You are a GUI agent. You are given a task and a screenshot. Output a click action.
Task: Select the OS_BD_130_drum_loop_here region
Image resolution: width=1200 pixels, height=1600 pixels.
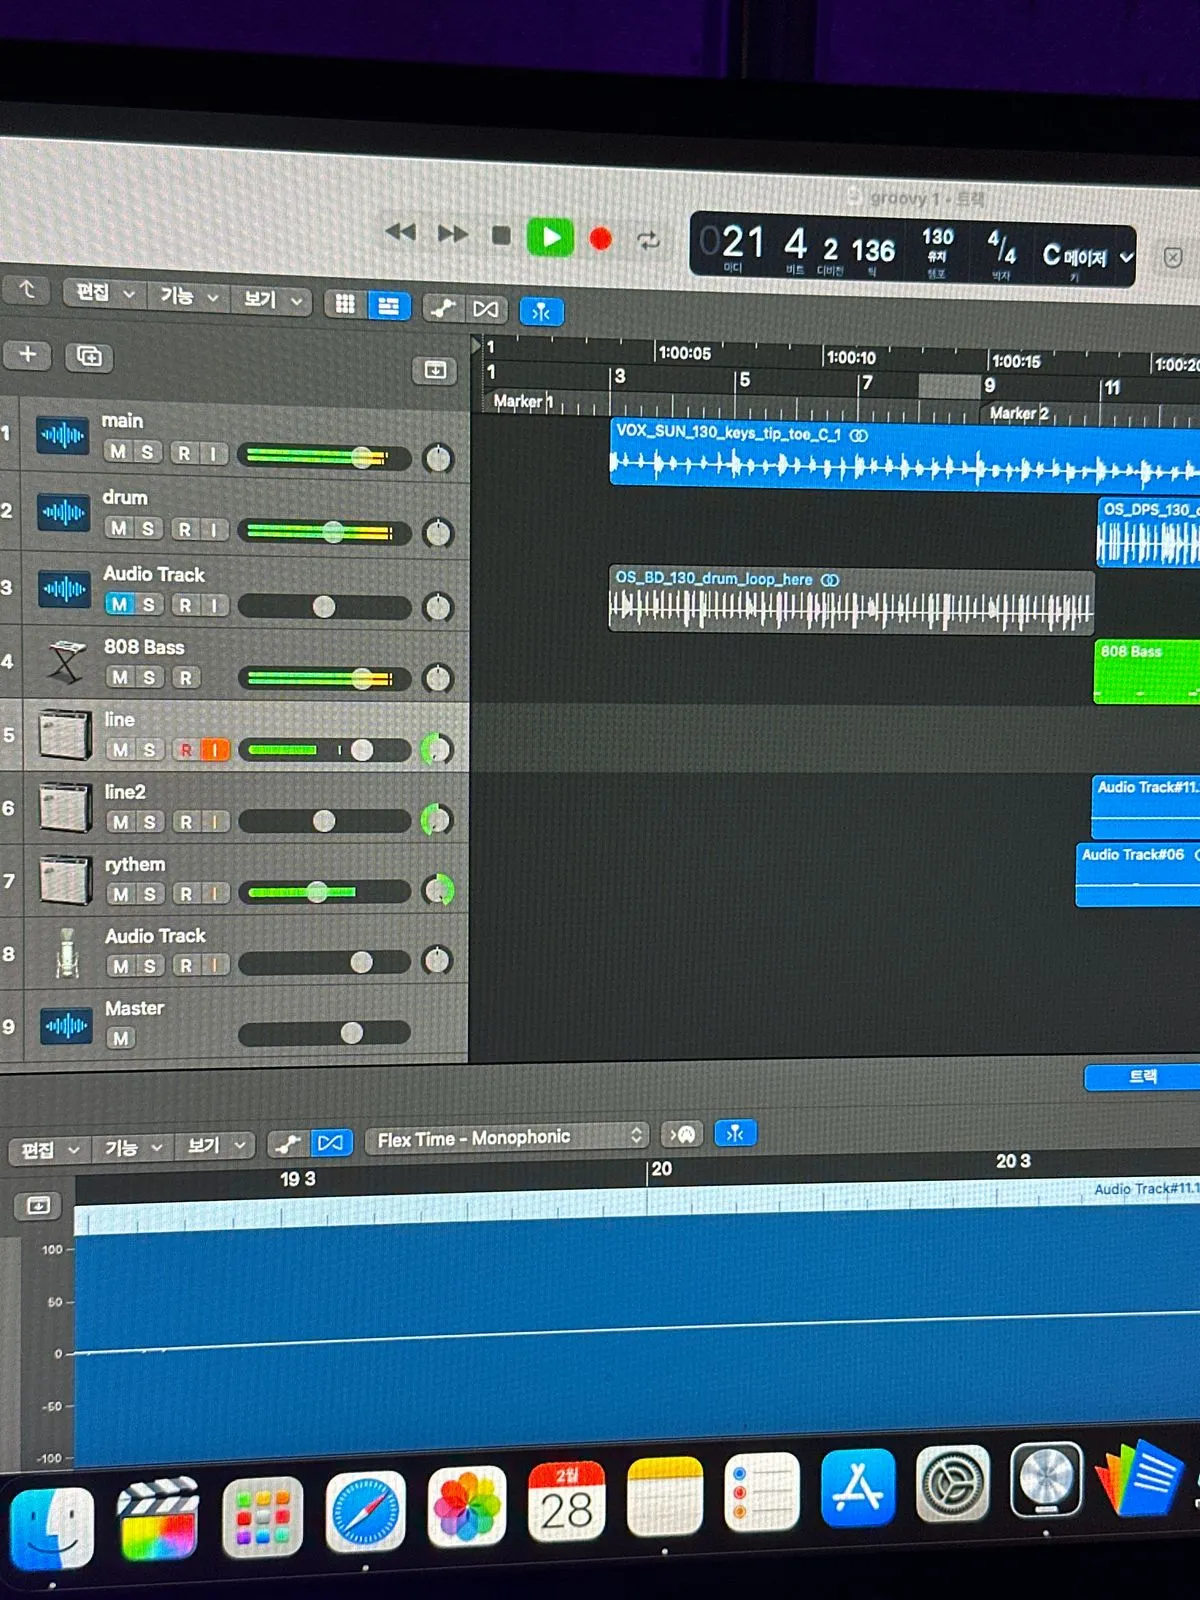click(850, 600)
